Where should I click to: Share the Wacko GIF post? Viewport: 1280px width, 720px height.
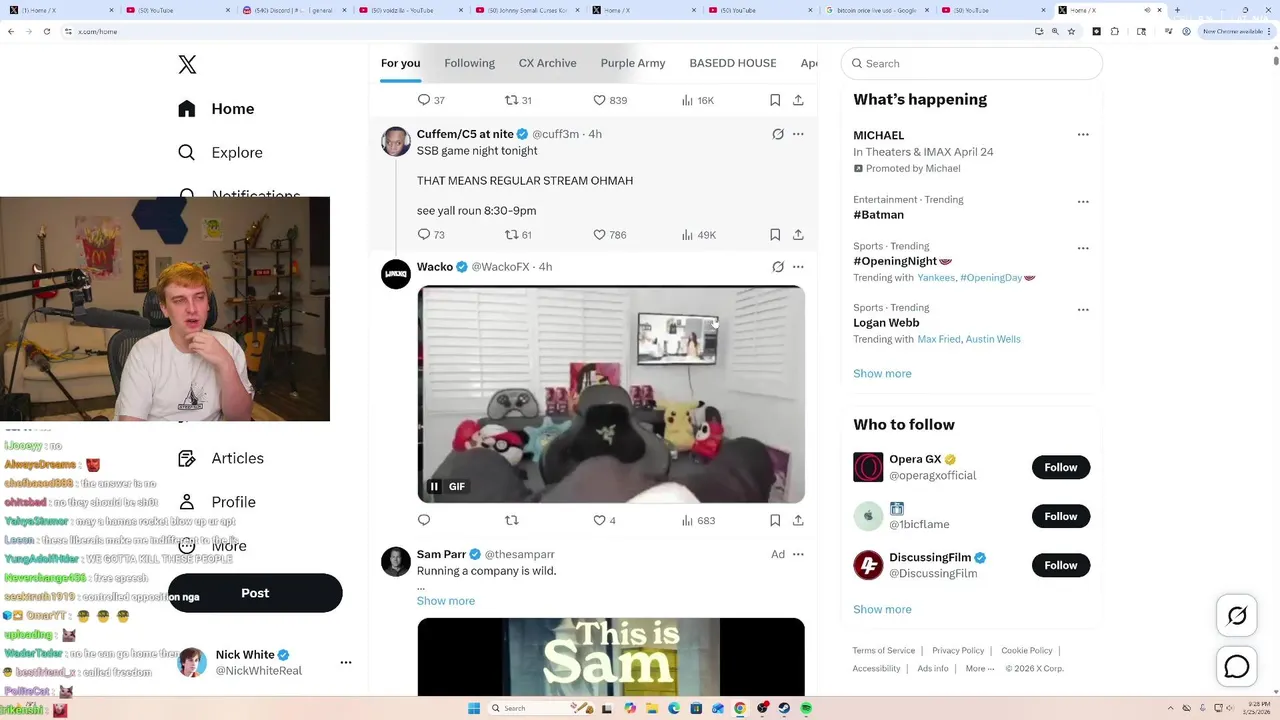(798, 520)
